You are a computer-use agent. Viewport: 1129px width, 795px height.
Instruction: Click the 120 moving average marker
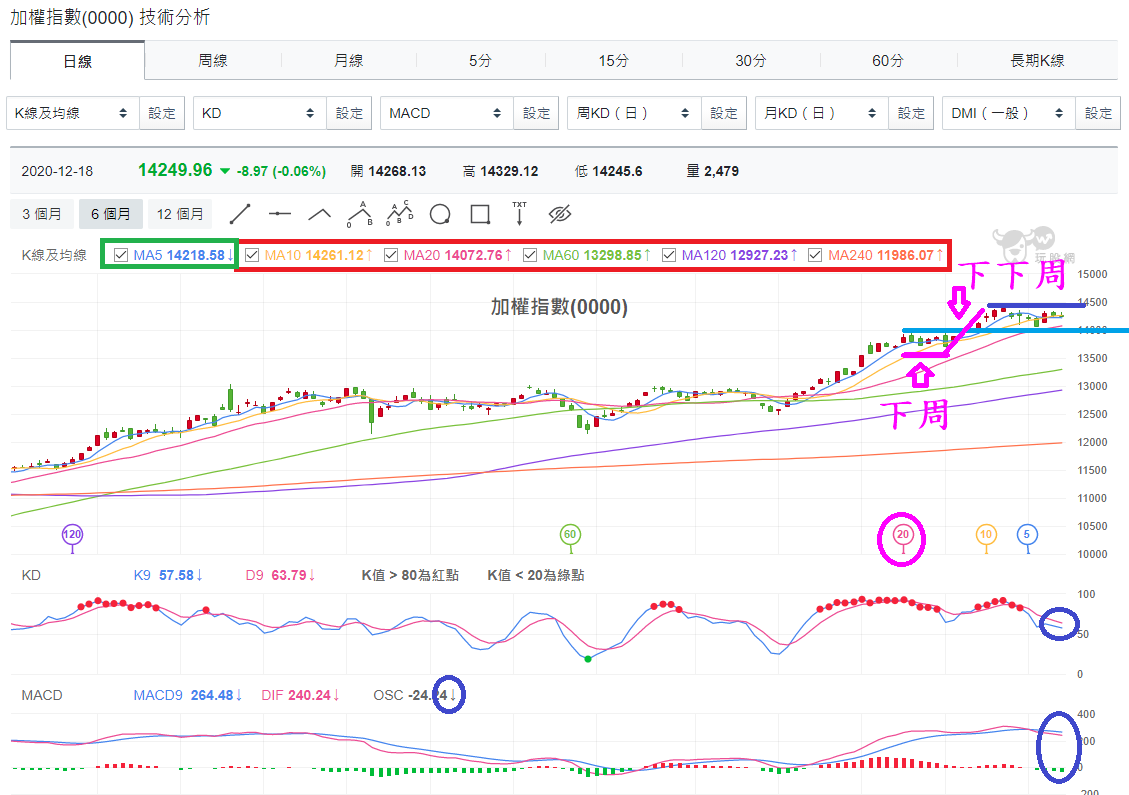[x=72, y=534]
